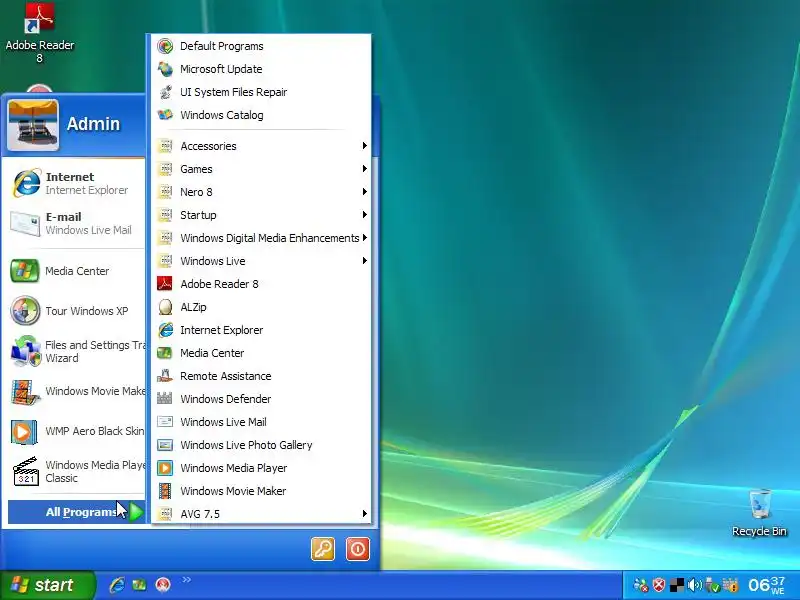Click the Admin user picture
Viewport: 800px width, 600px height.
coord(33,125)
